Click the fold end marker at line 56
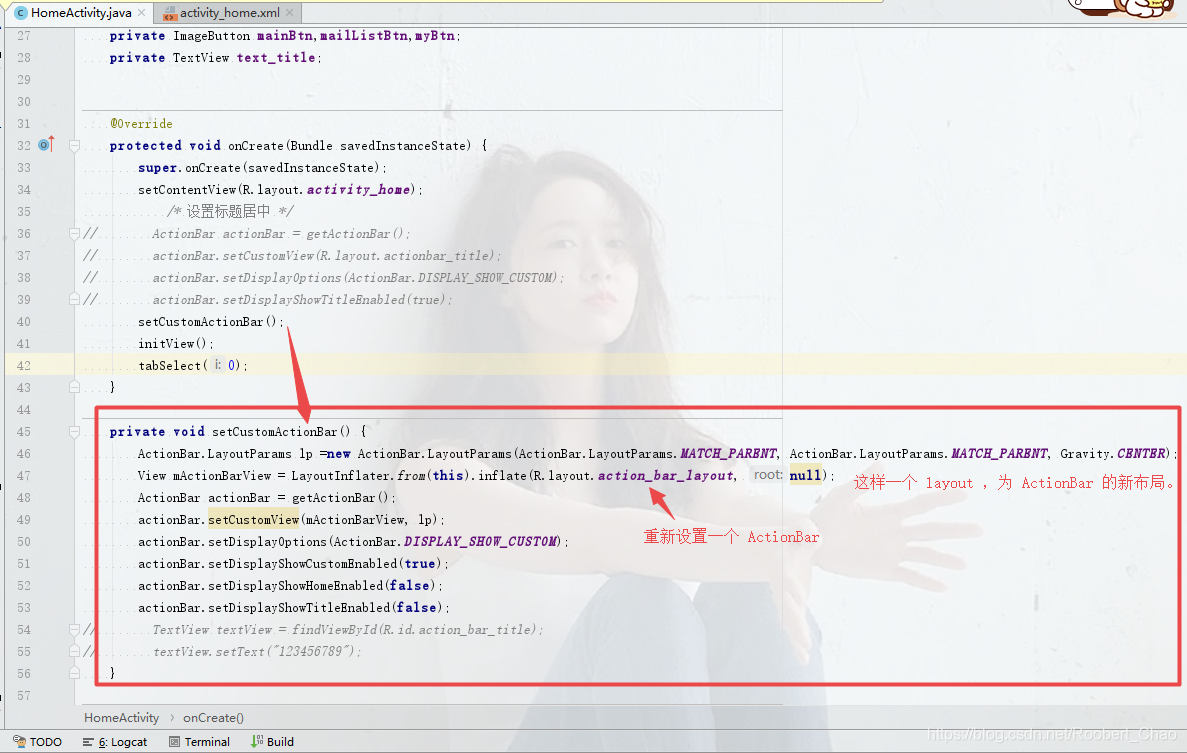The image size is (1187, 753). tap(74, 673)
